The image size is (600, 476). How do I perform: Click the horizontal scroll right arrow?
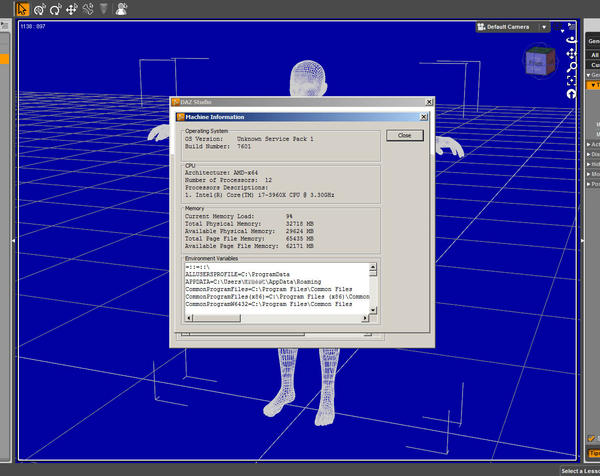[x=365, y=318]
